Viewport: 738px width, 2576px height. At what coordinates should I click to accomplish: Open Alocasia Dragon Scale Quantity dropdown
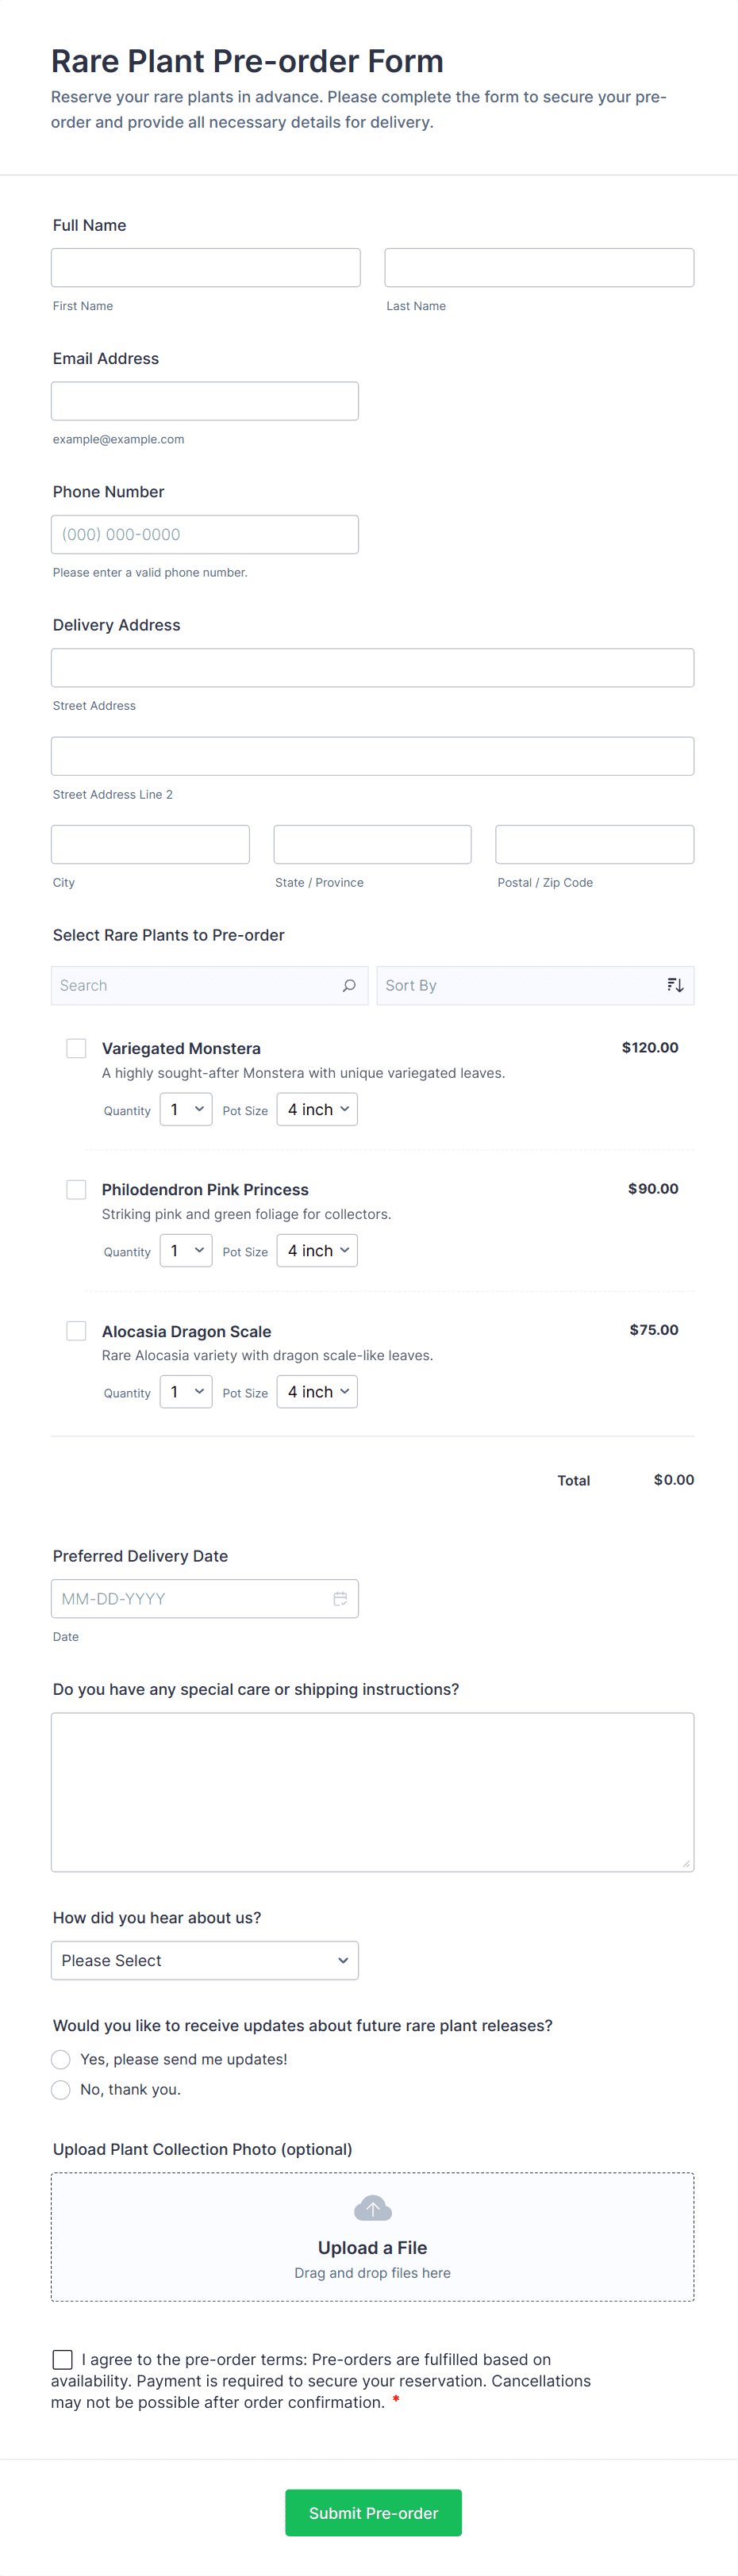[x=186, y=1391]
